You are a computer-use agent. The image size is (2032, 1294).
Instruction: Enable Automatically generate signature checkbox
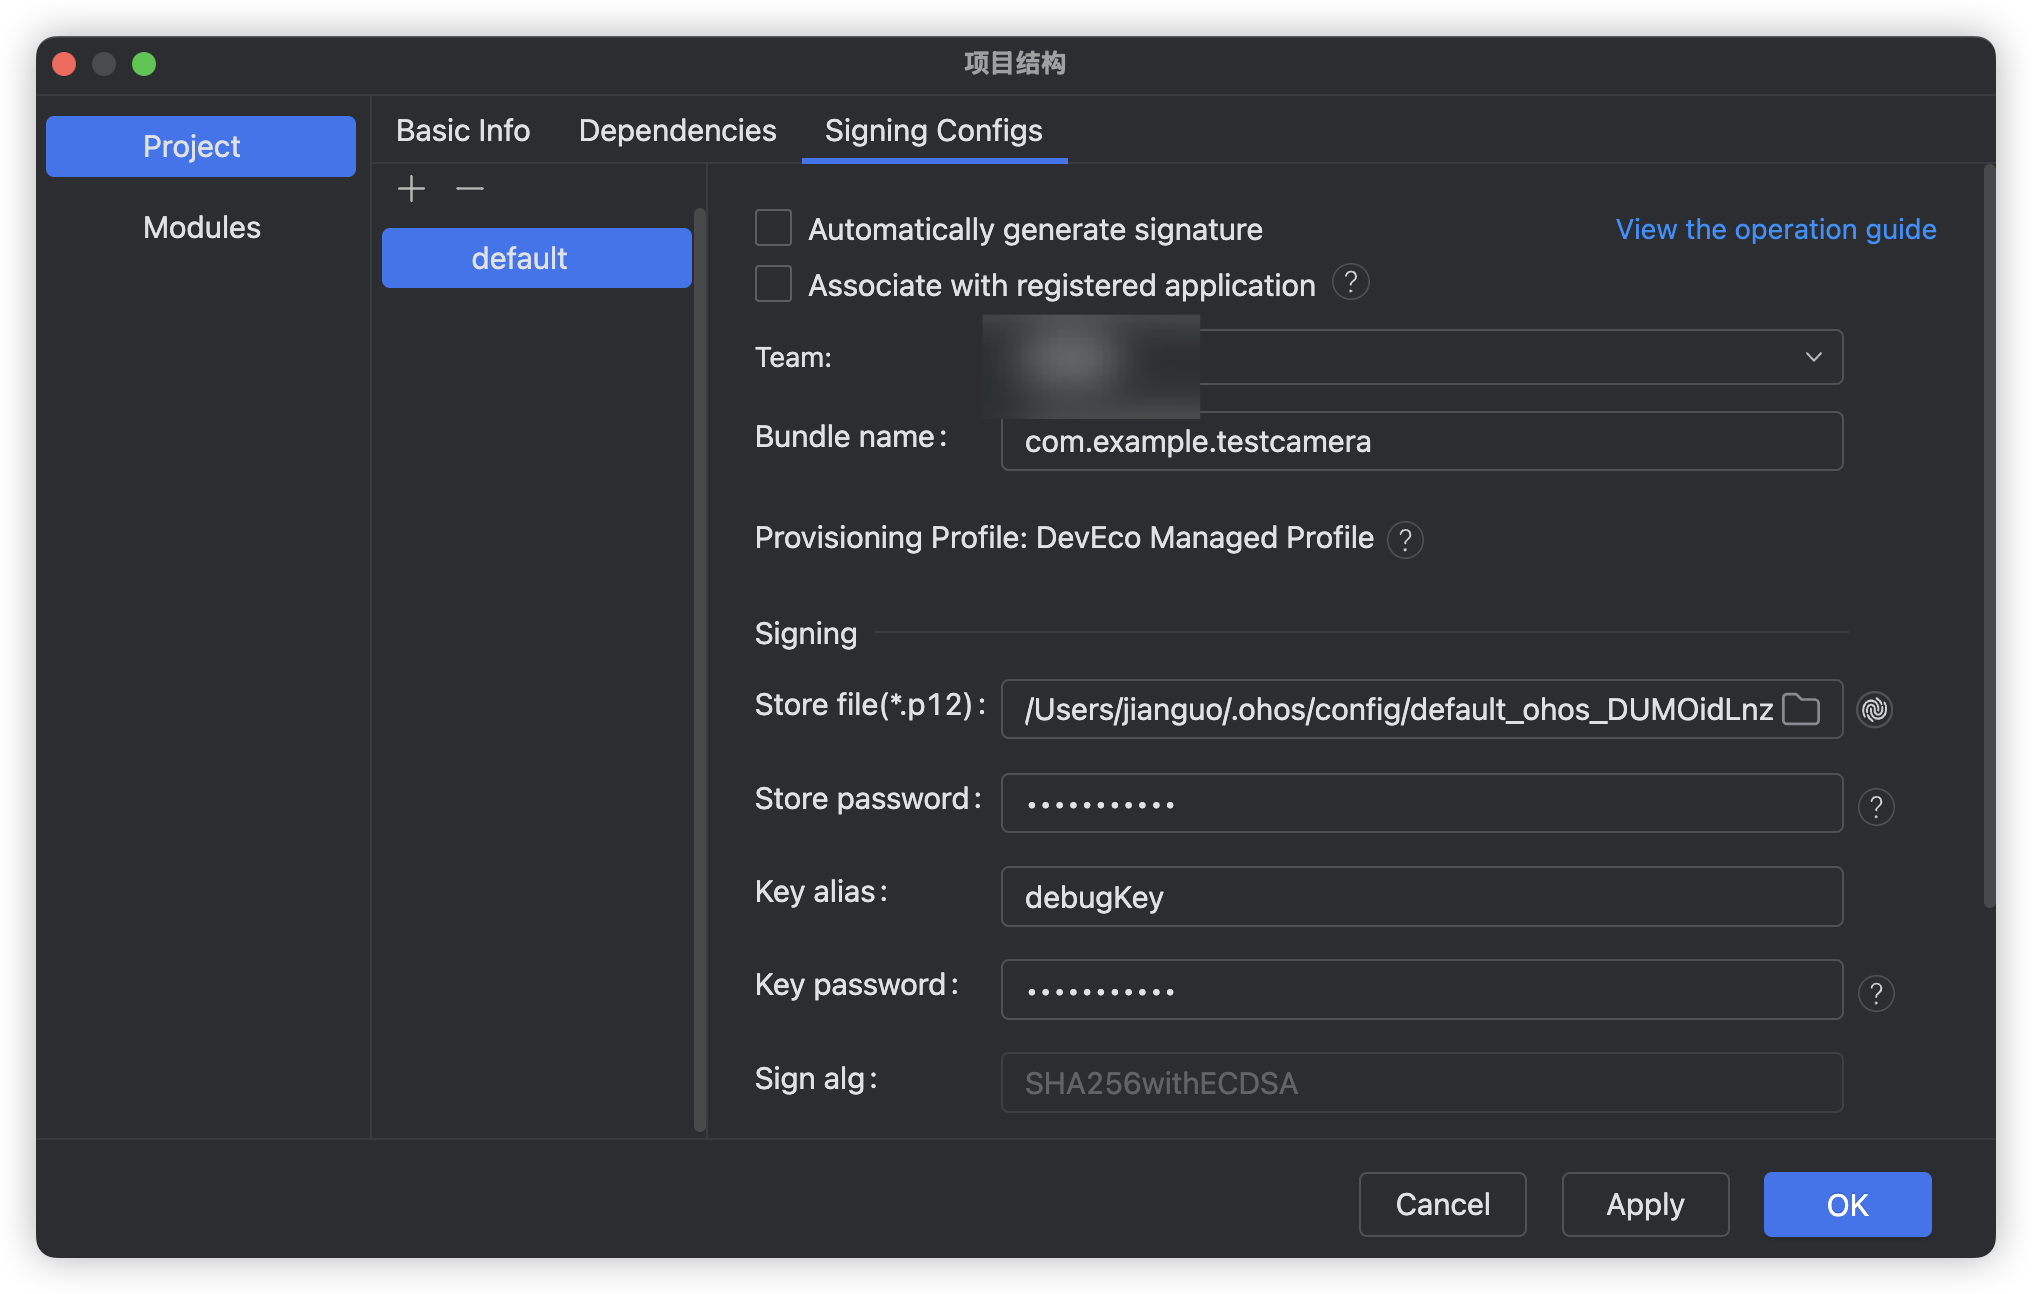click(x=773, y=228)
